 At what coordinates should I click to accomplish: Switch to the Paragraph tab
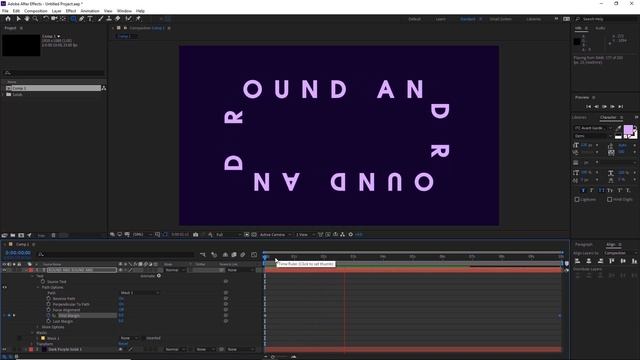[x=584, y=244]
